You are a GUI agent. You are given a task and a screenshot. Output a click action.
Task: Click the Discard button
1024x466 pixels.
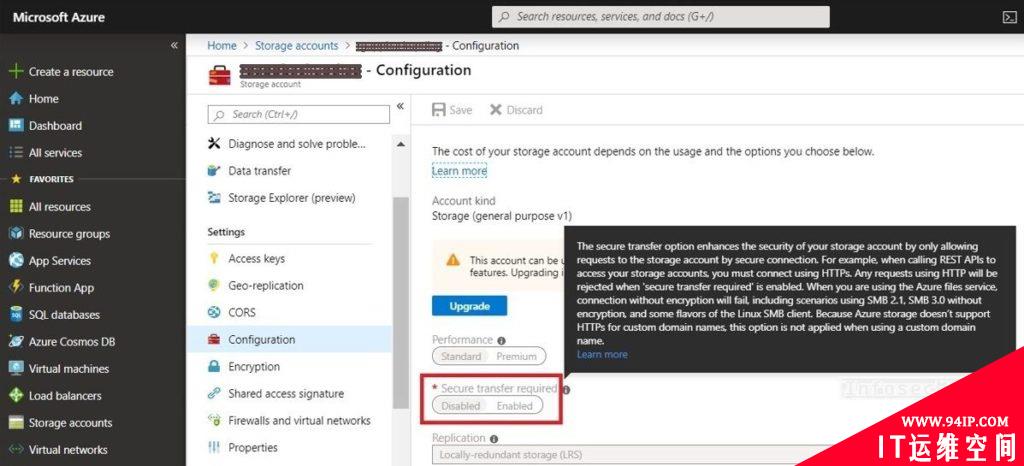pos(516,110)
